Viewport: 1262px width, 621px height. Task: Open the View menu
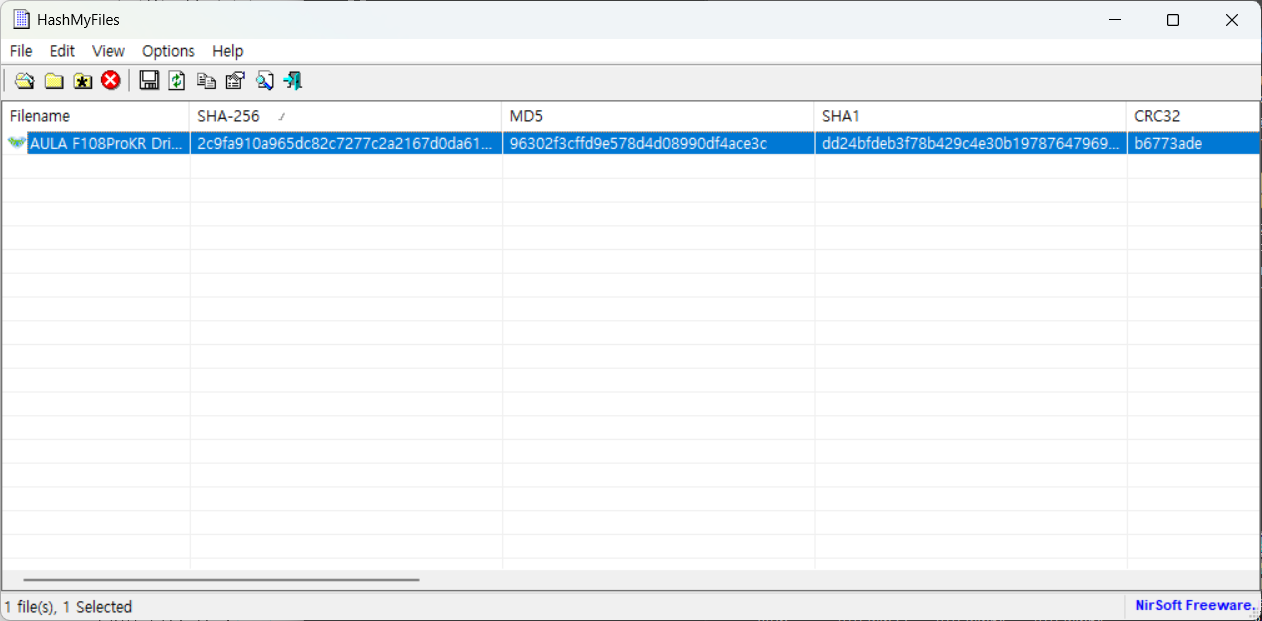coord(108,51)
